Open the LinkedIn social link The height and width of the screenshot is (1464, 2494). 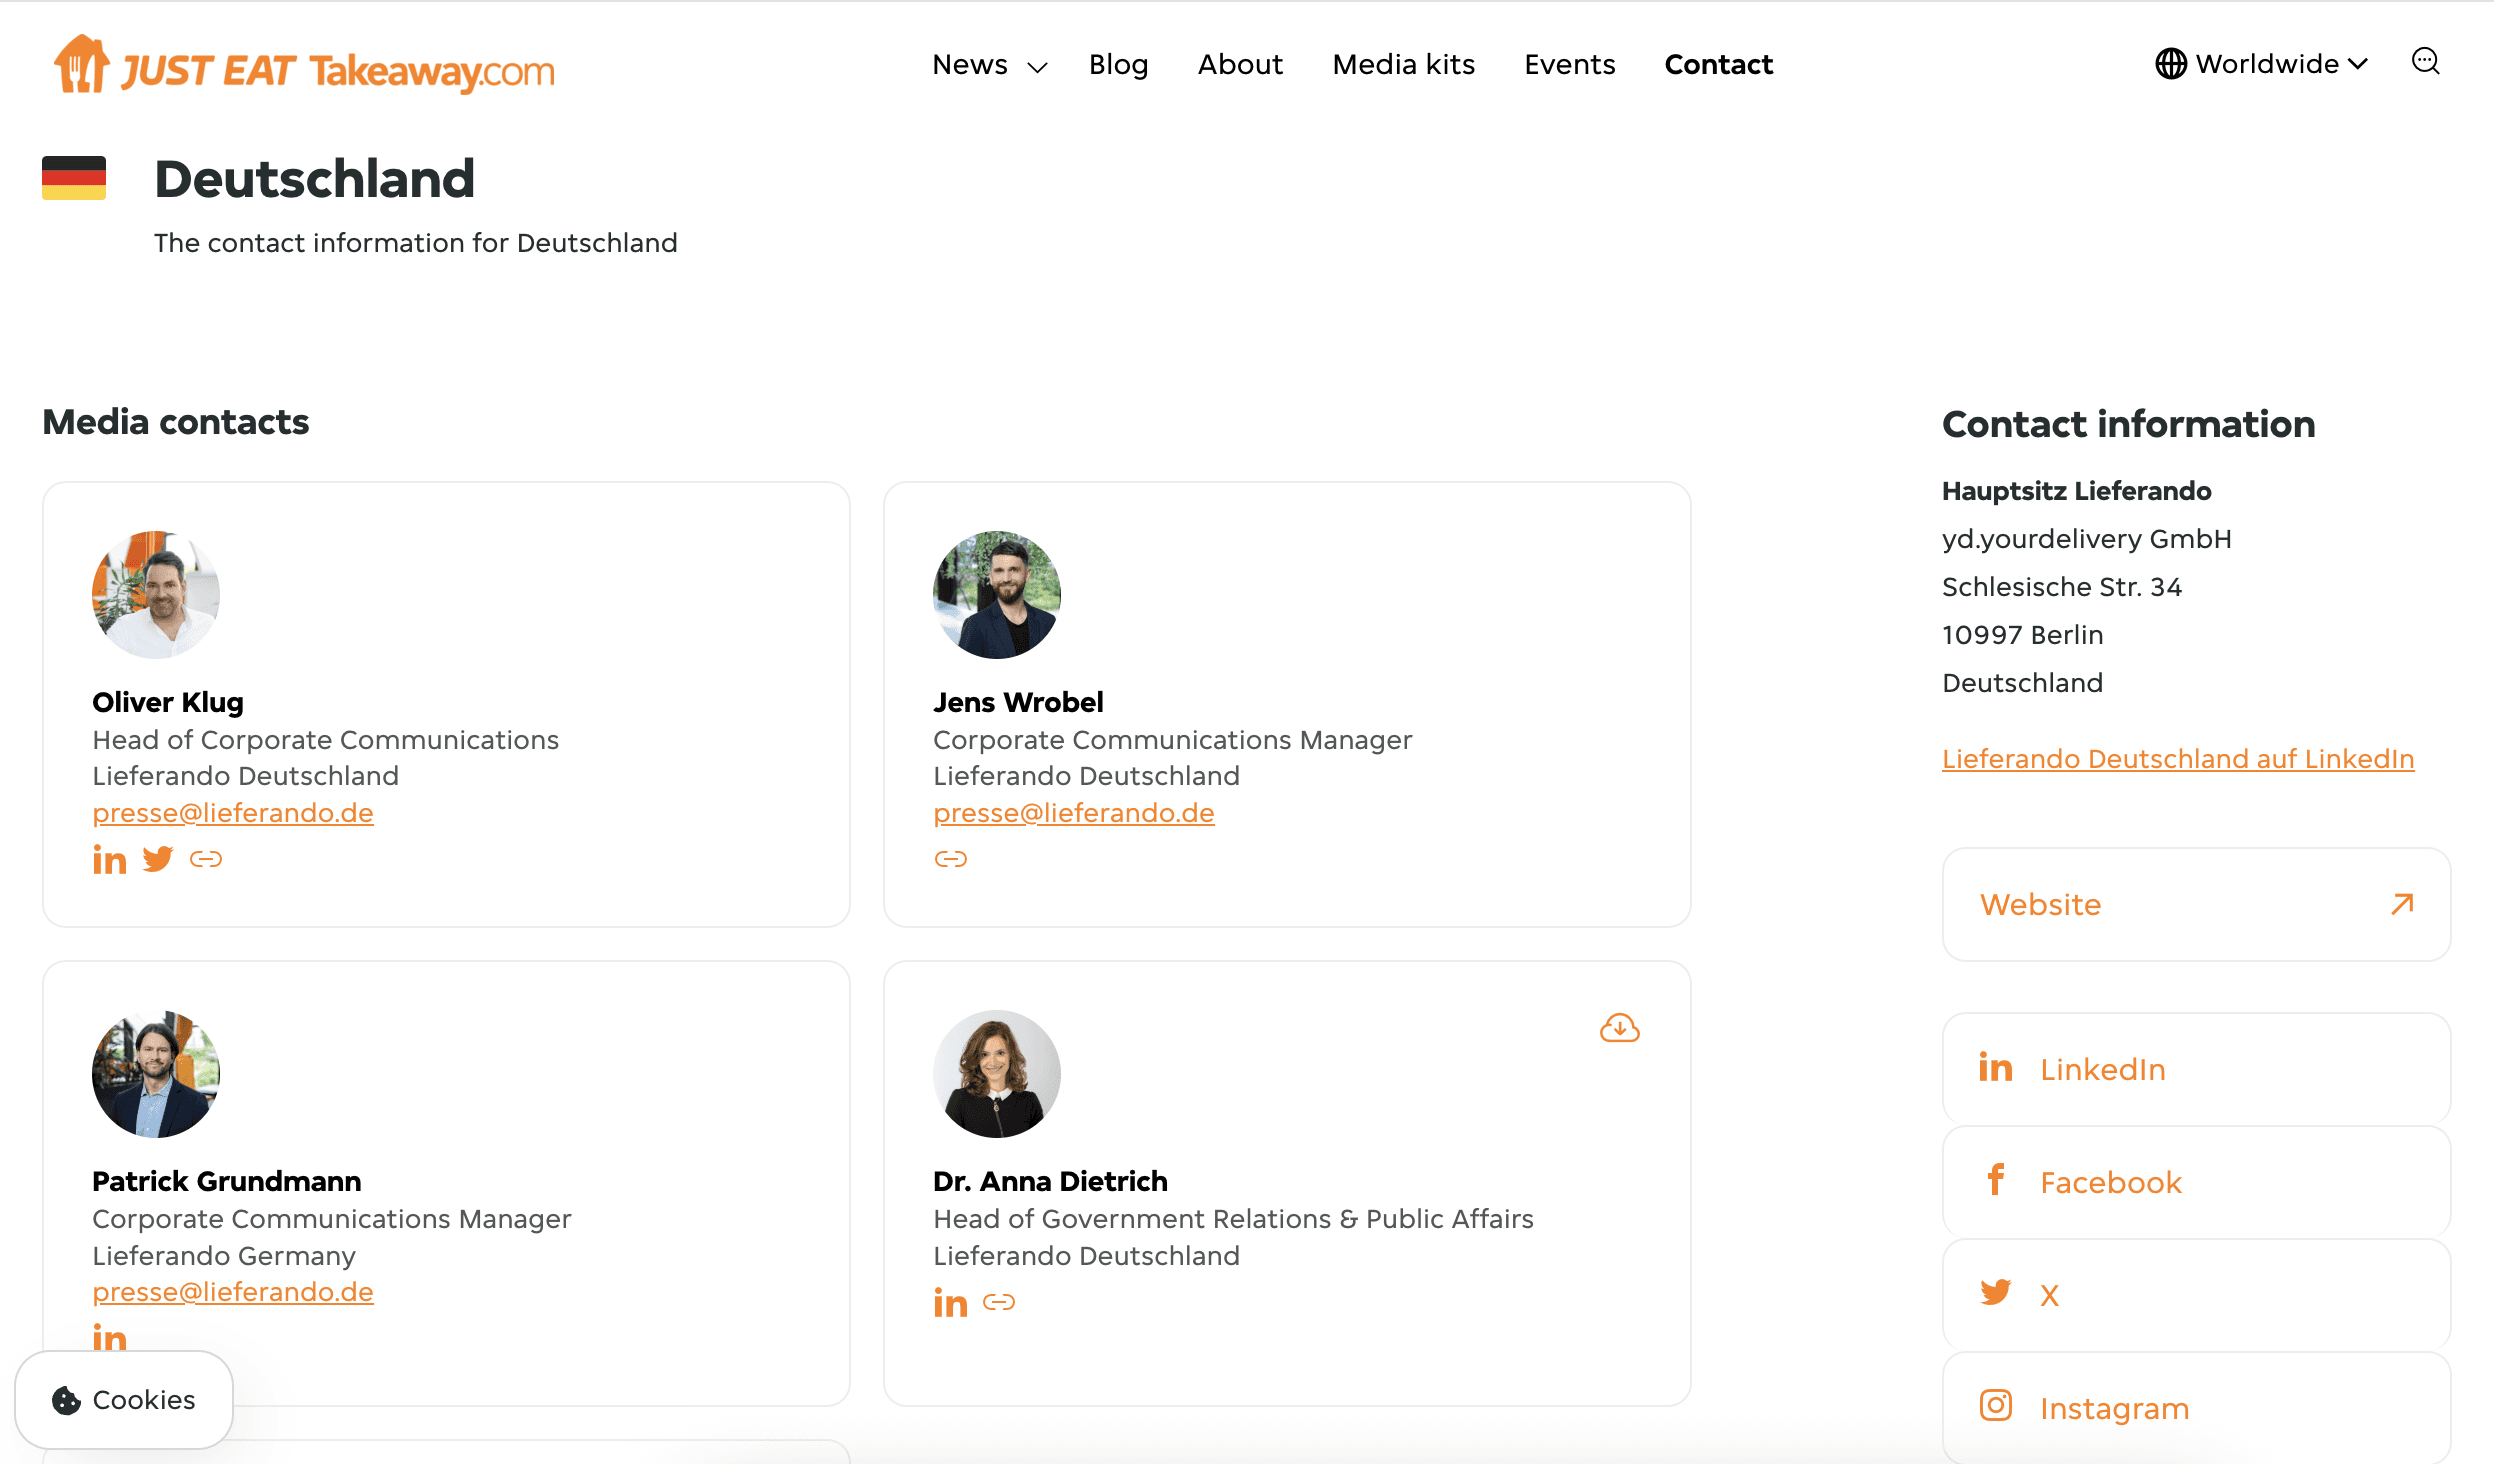click(2196, 1069)
